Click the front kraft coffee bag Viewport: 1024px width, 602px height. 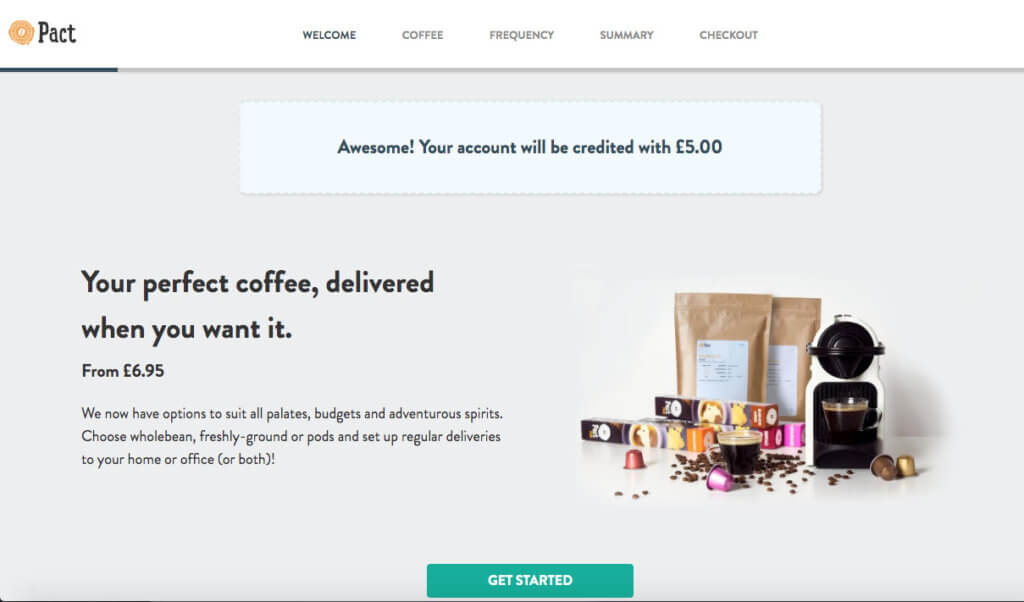pos(722,346)
